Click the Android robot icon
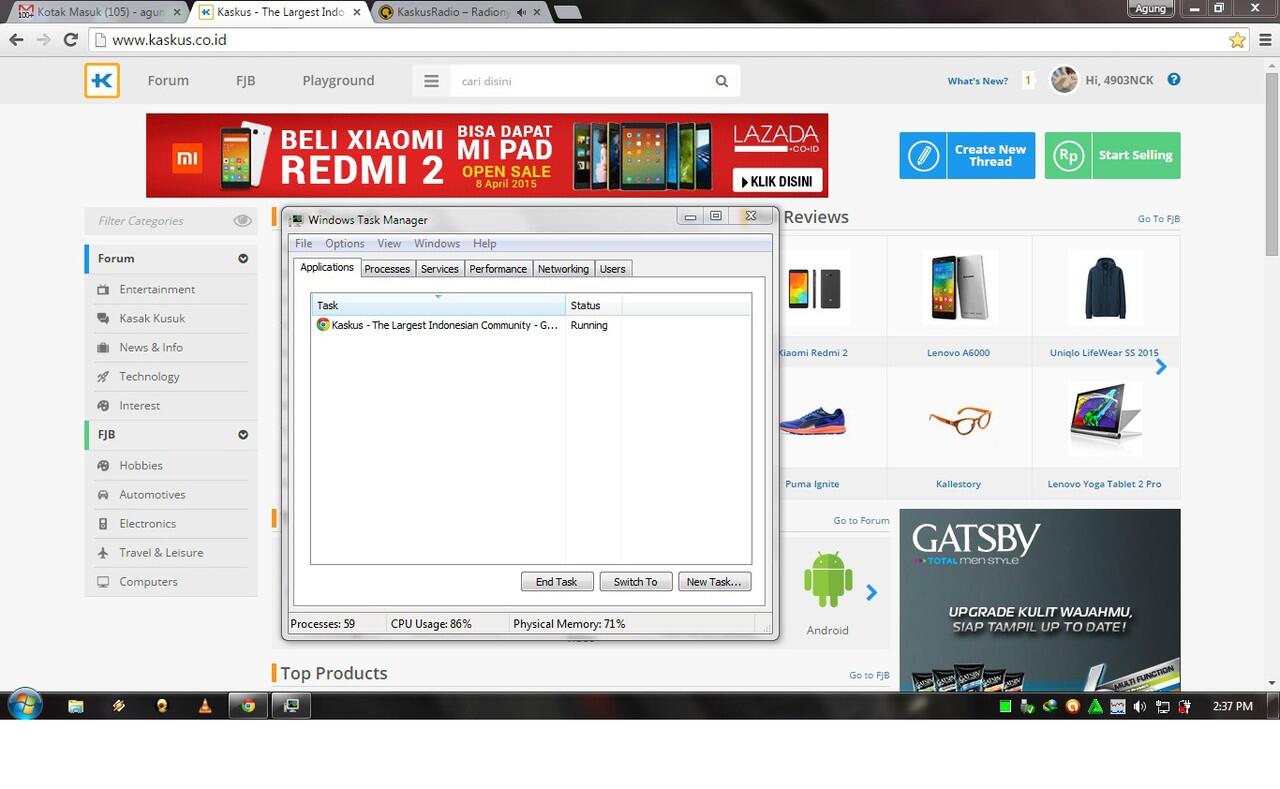This screenshot has width=1280, height=789. [827, 581]
